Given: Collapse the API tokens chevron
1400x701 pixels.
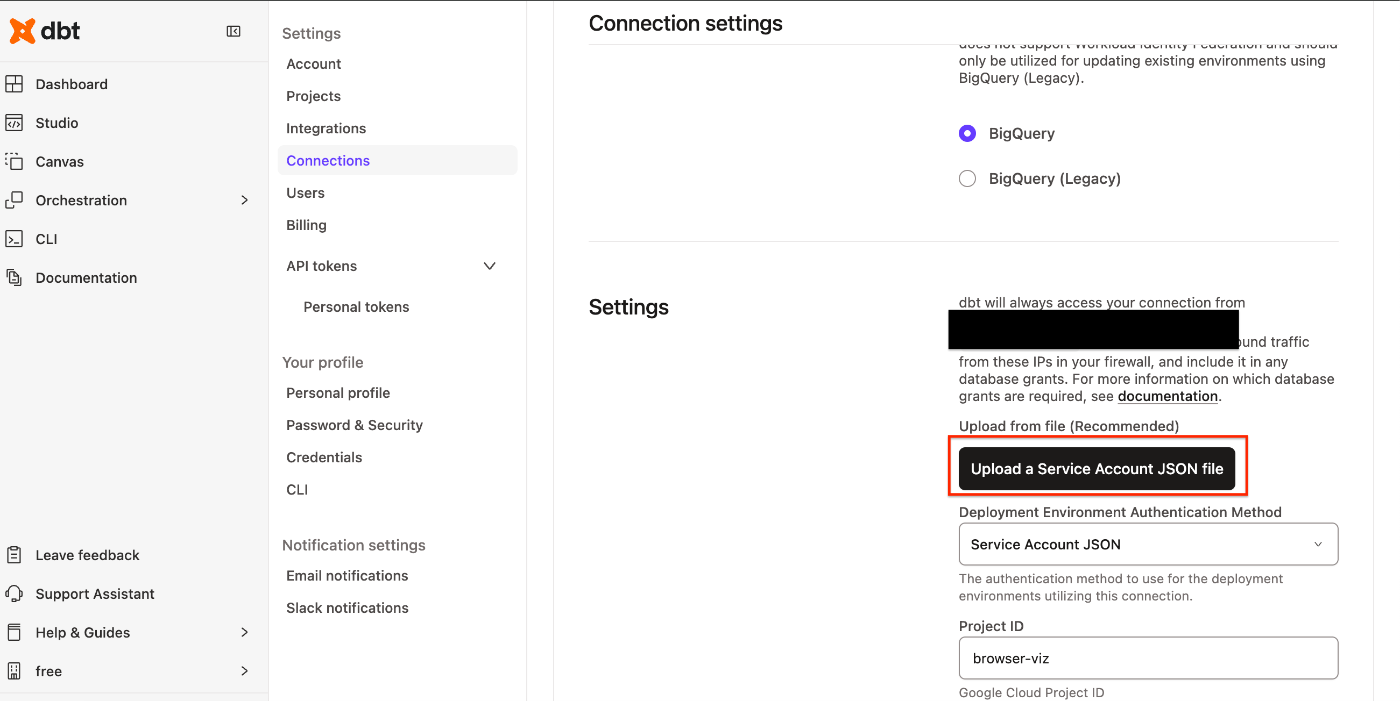Looking at the screenshot, I should click(490, 266).
